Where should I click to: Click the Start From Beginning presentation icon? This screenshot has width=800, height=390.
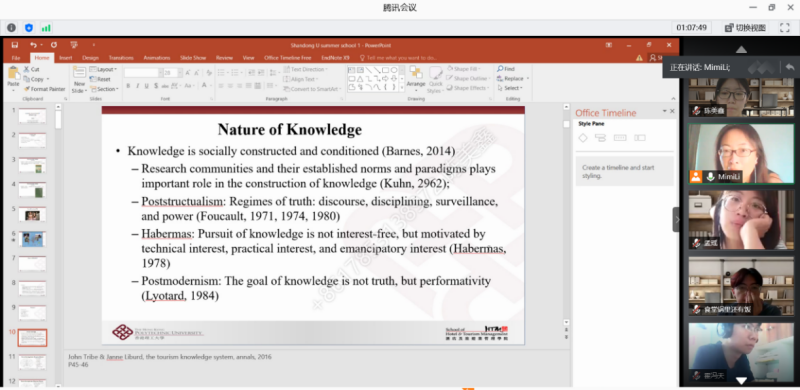click(x=74, y=45)
